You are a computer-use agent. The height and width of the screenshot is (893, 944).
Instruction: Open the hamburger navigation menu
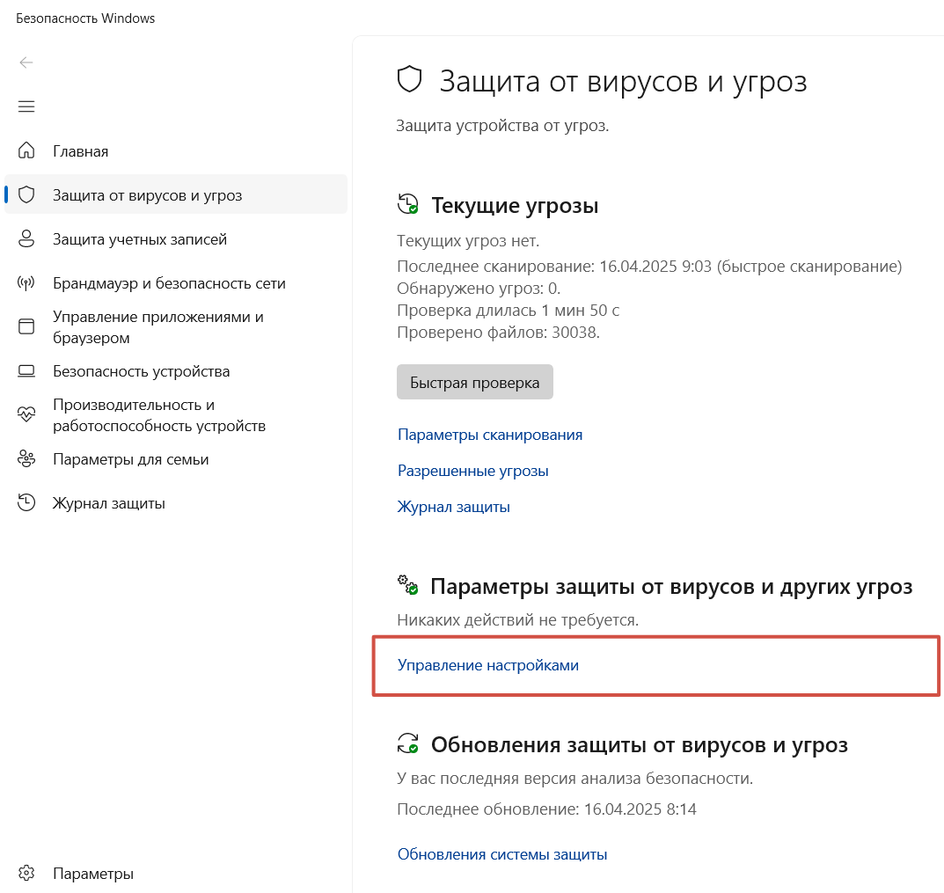tap(26, 107)
